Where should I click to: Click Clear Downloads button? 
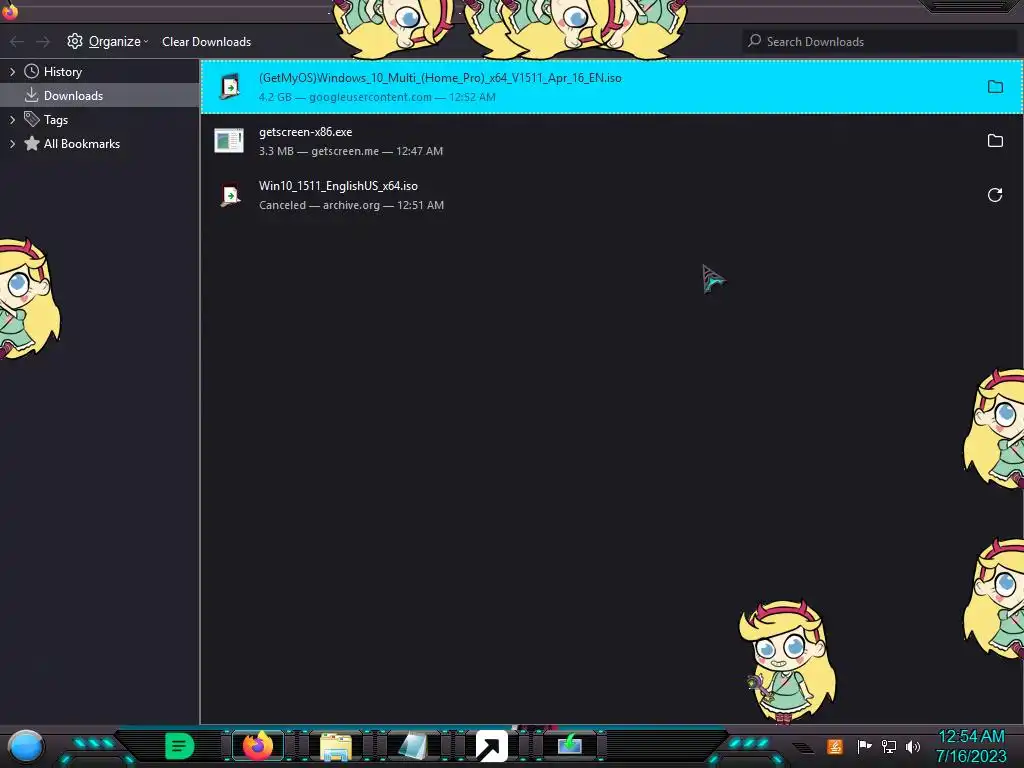pos(206,42)
